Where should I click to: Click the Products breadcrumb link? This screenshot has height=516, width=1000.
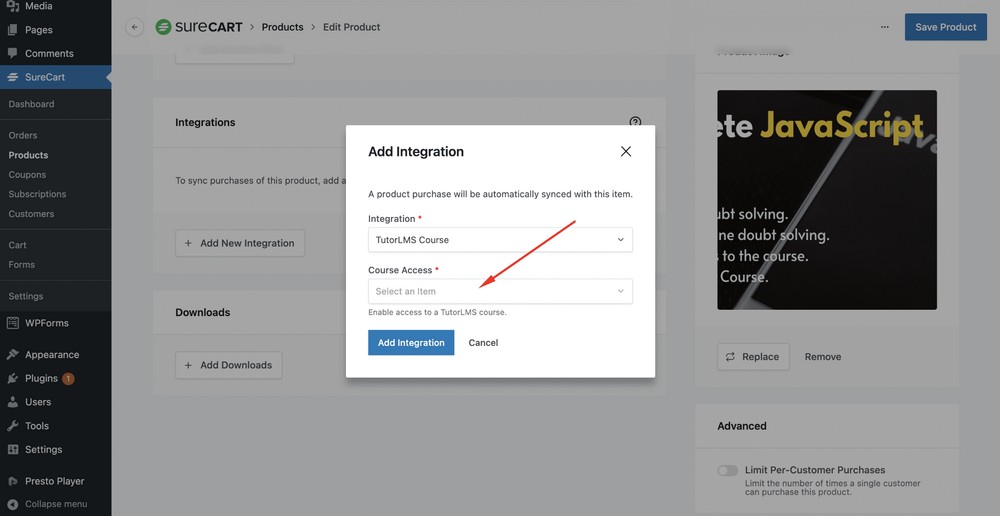282,27
